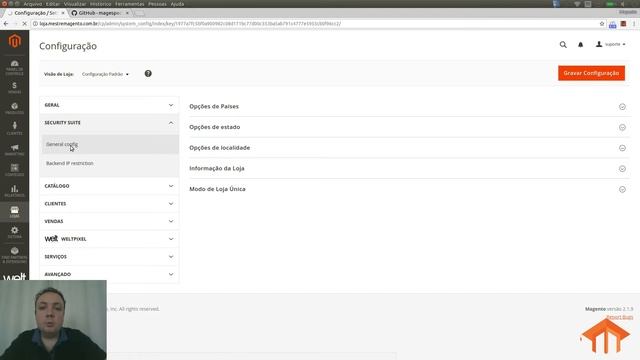Open the Ajuda menu
Screen dimensions: 640x360
click(x=177, y=4)
